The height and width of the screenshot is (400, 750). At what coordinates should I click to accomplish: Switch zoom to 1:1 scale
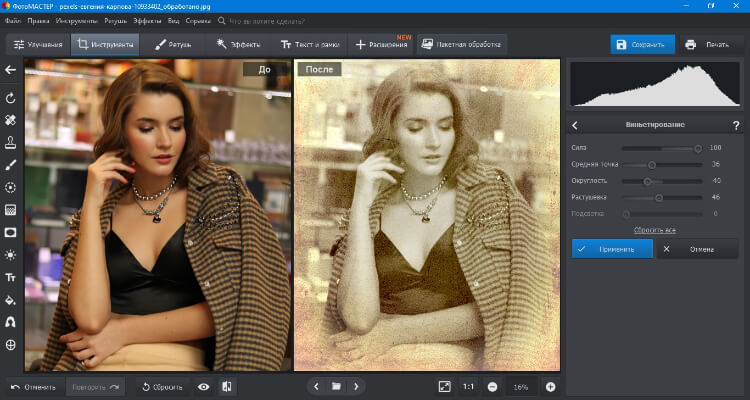pyautogui.click(x=468, y=386)
